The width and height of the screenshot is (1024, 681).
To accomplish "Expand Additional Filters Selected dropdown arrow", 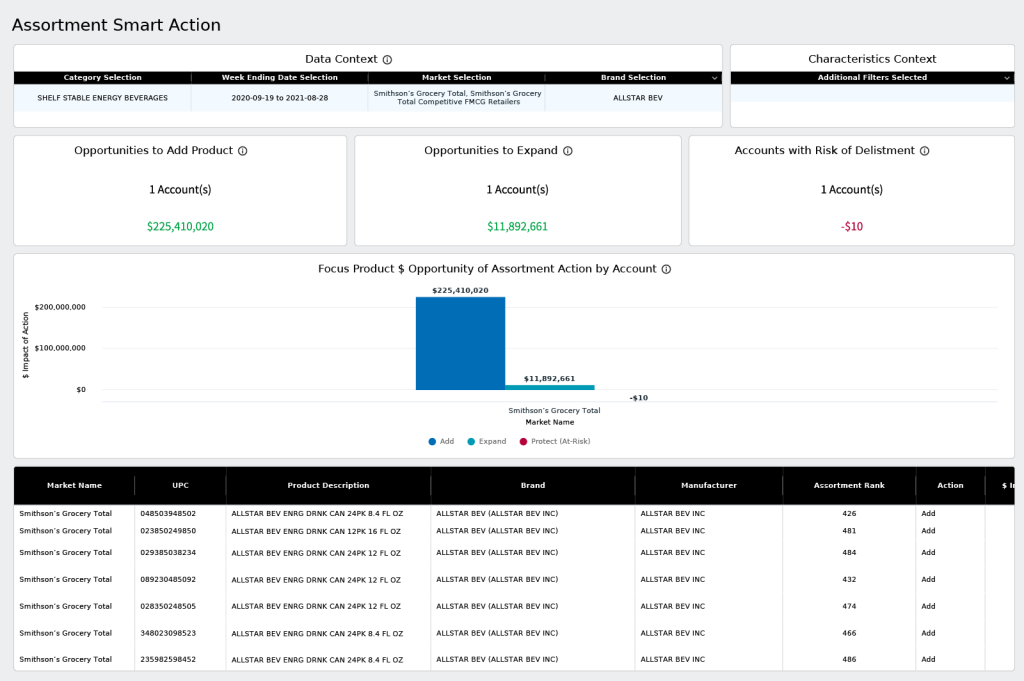I will click(1006, 78).
